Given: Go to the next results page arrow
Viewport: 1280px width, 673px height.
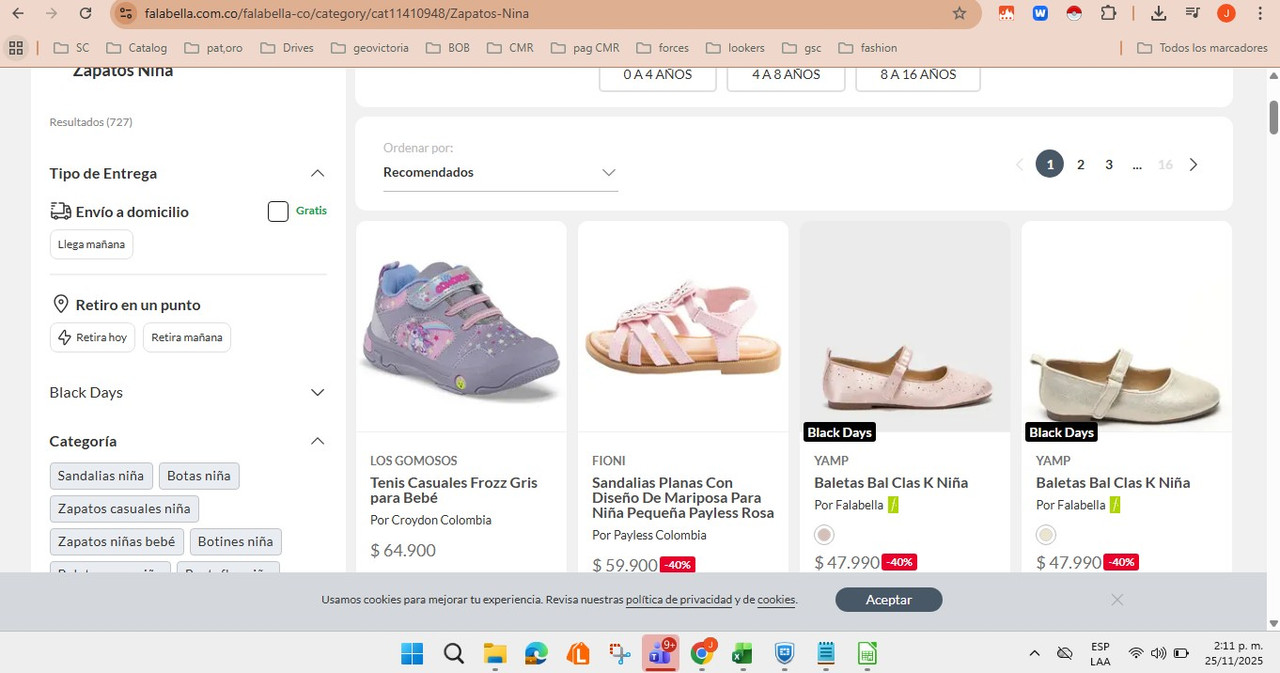Looking at the screenshot, I should tap(1193, 165).
